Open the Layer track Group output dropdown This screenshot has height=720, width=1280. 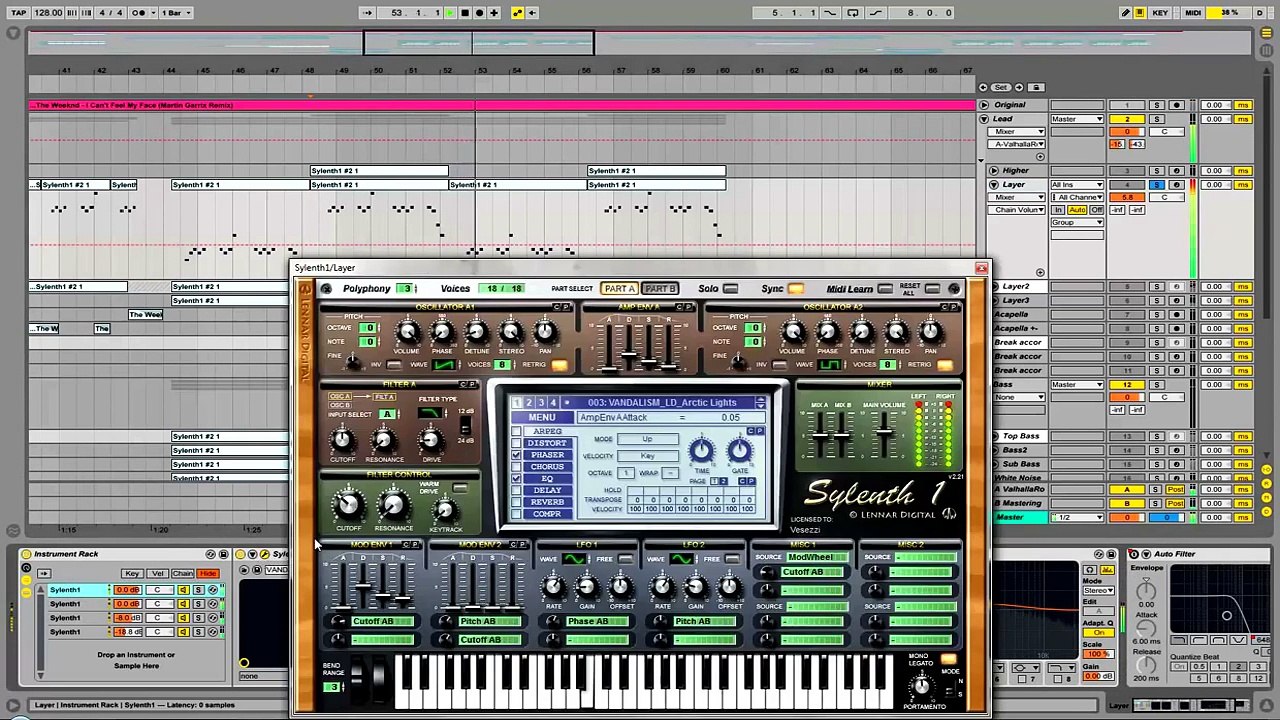click(x=1077, y=223)
